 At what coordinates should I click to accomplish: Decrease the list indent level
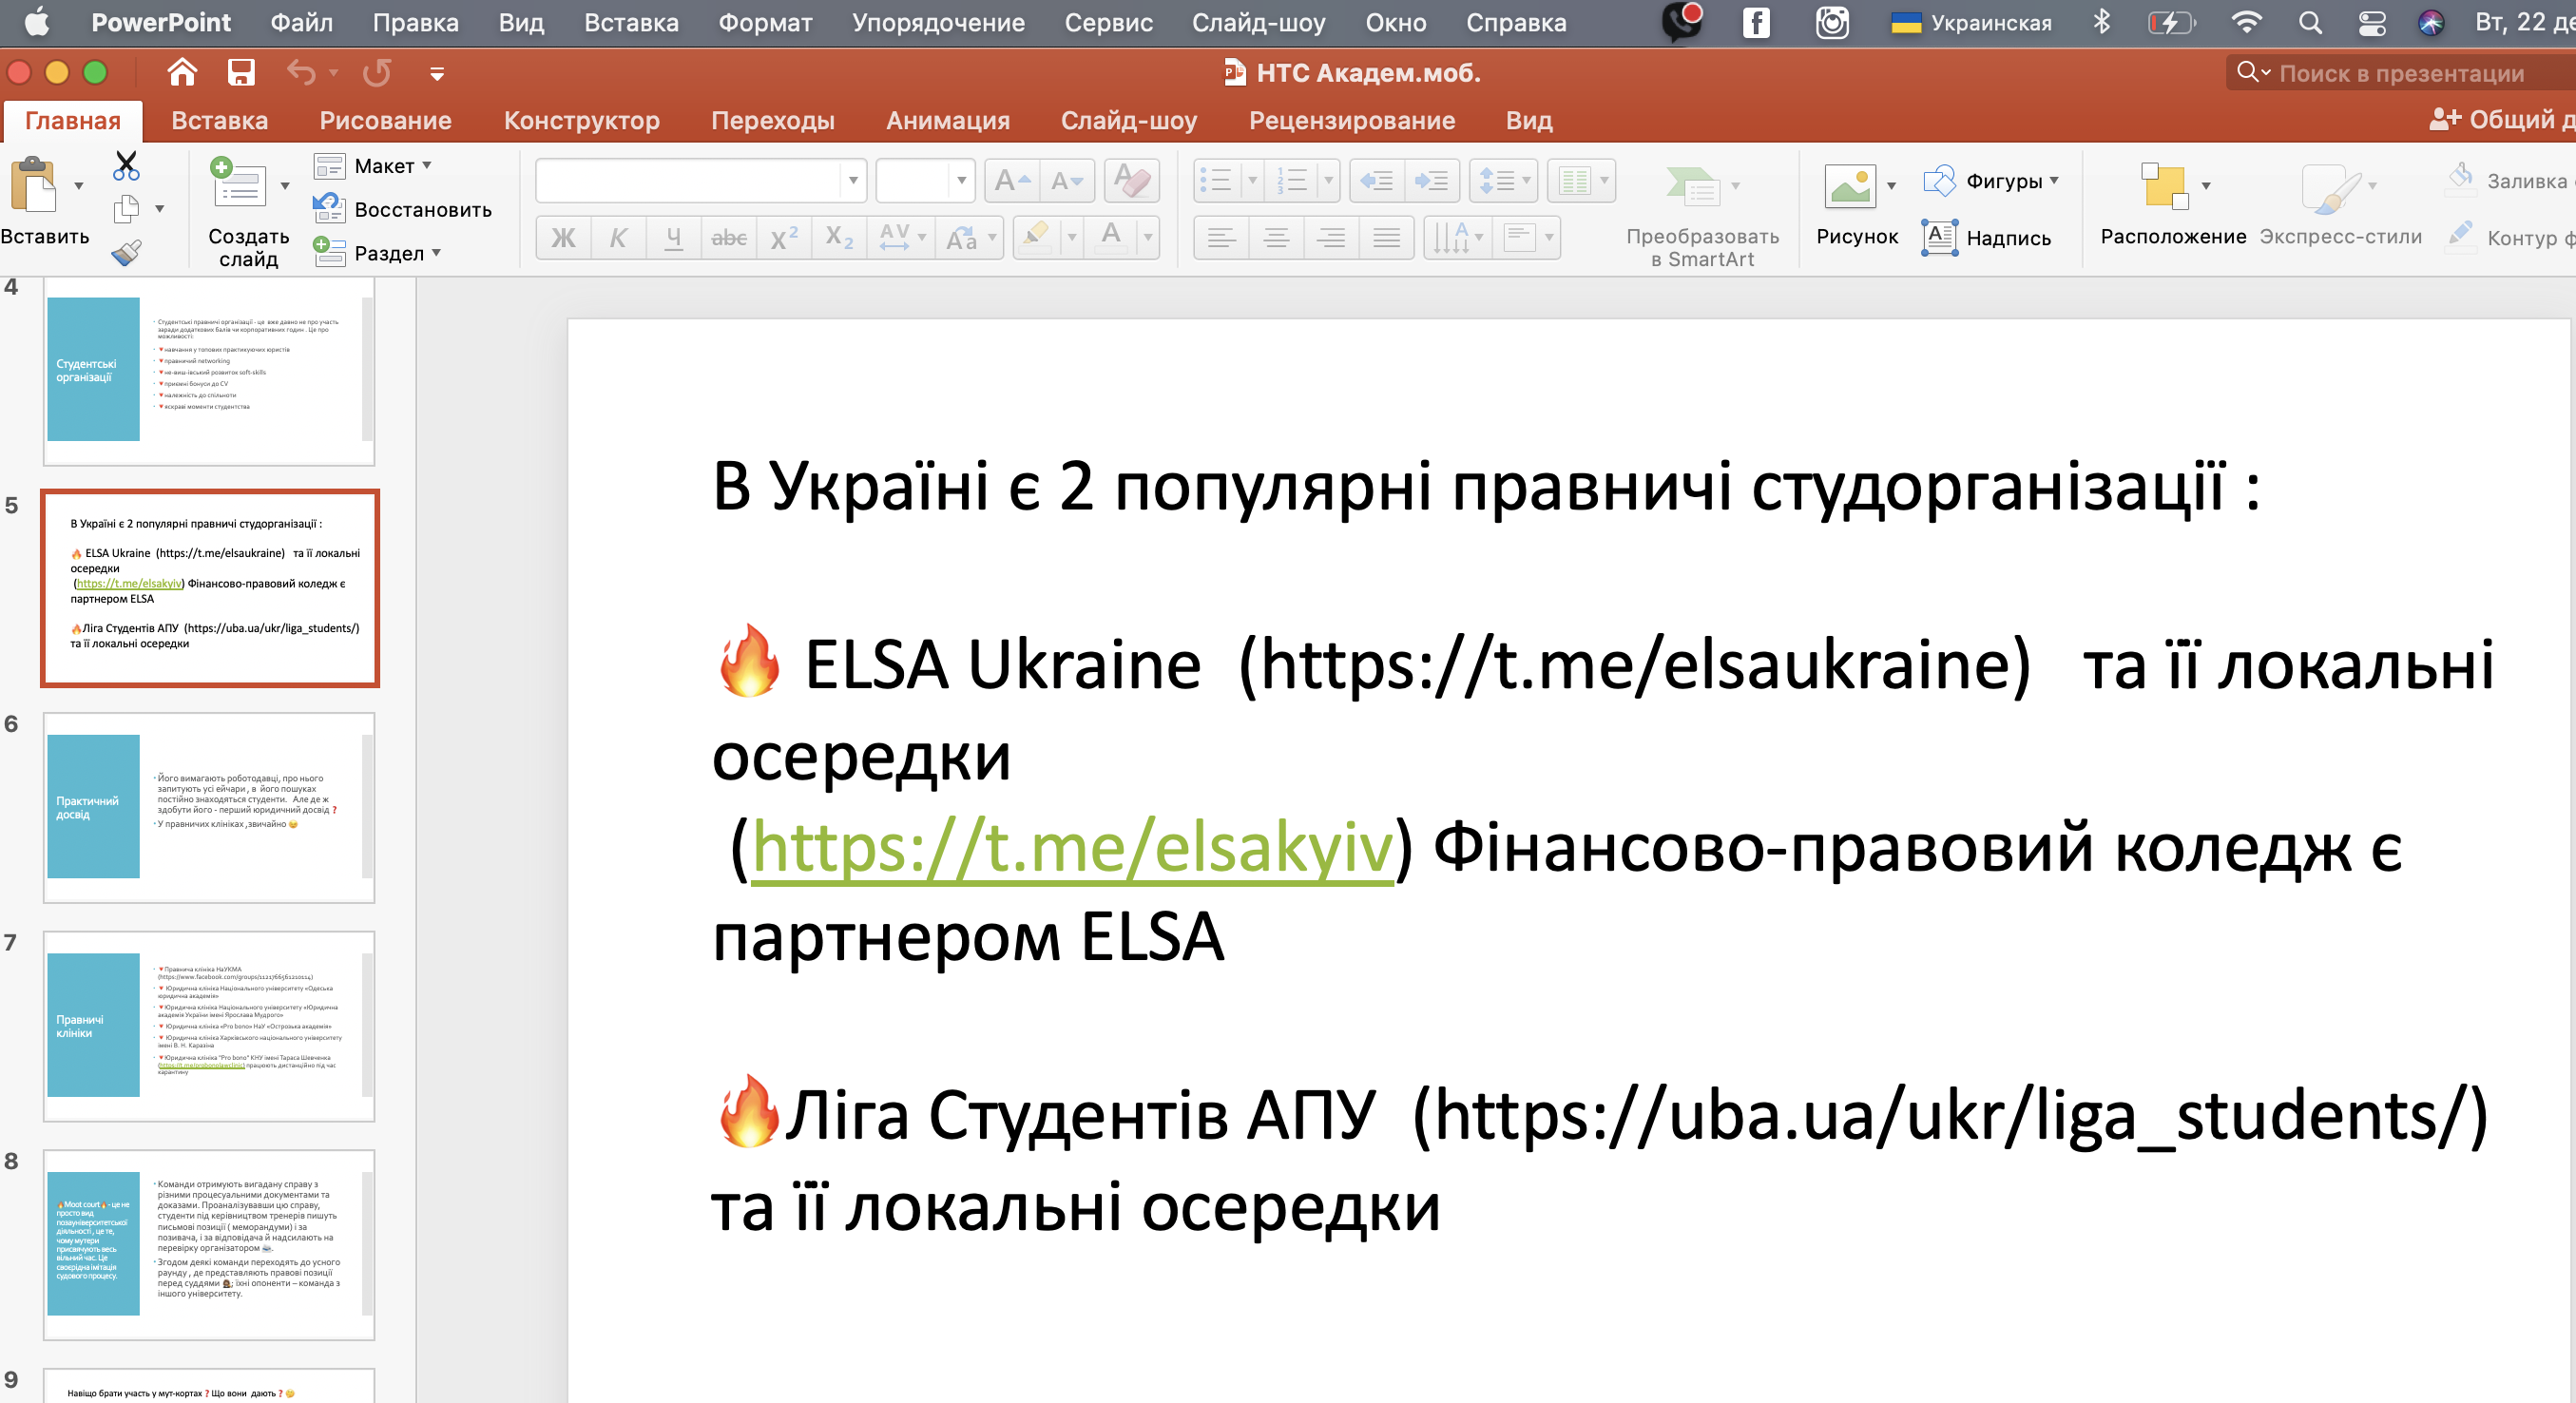tap(1377, 181)
